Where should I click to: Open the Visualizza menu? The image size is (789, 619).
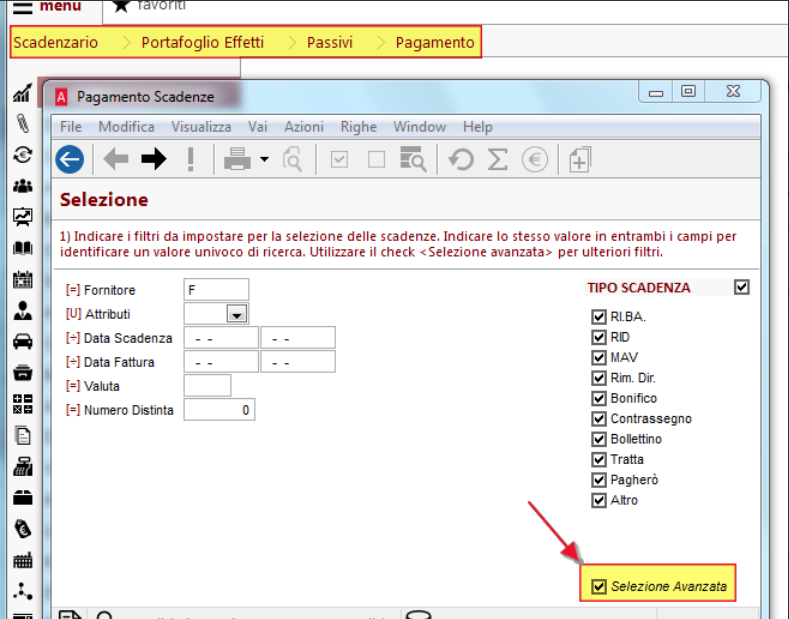click(201, 127)
